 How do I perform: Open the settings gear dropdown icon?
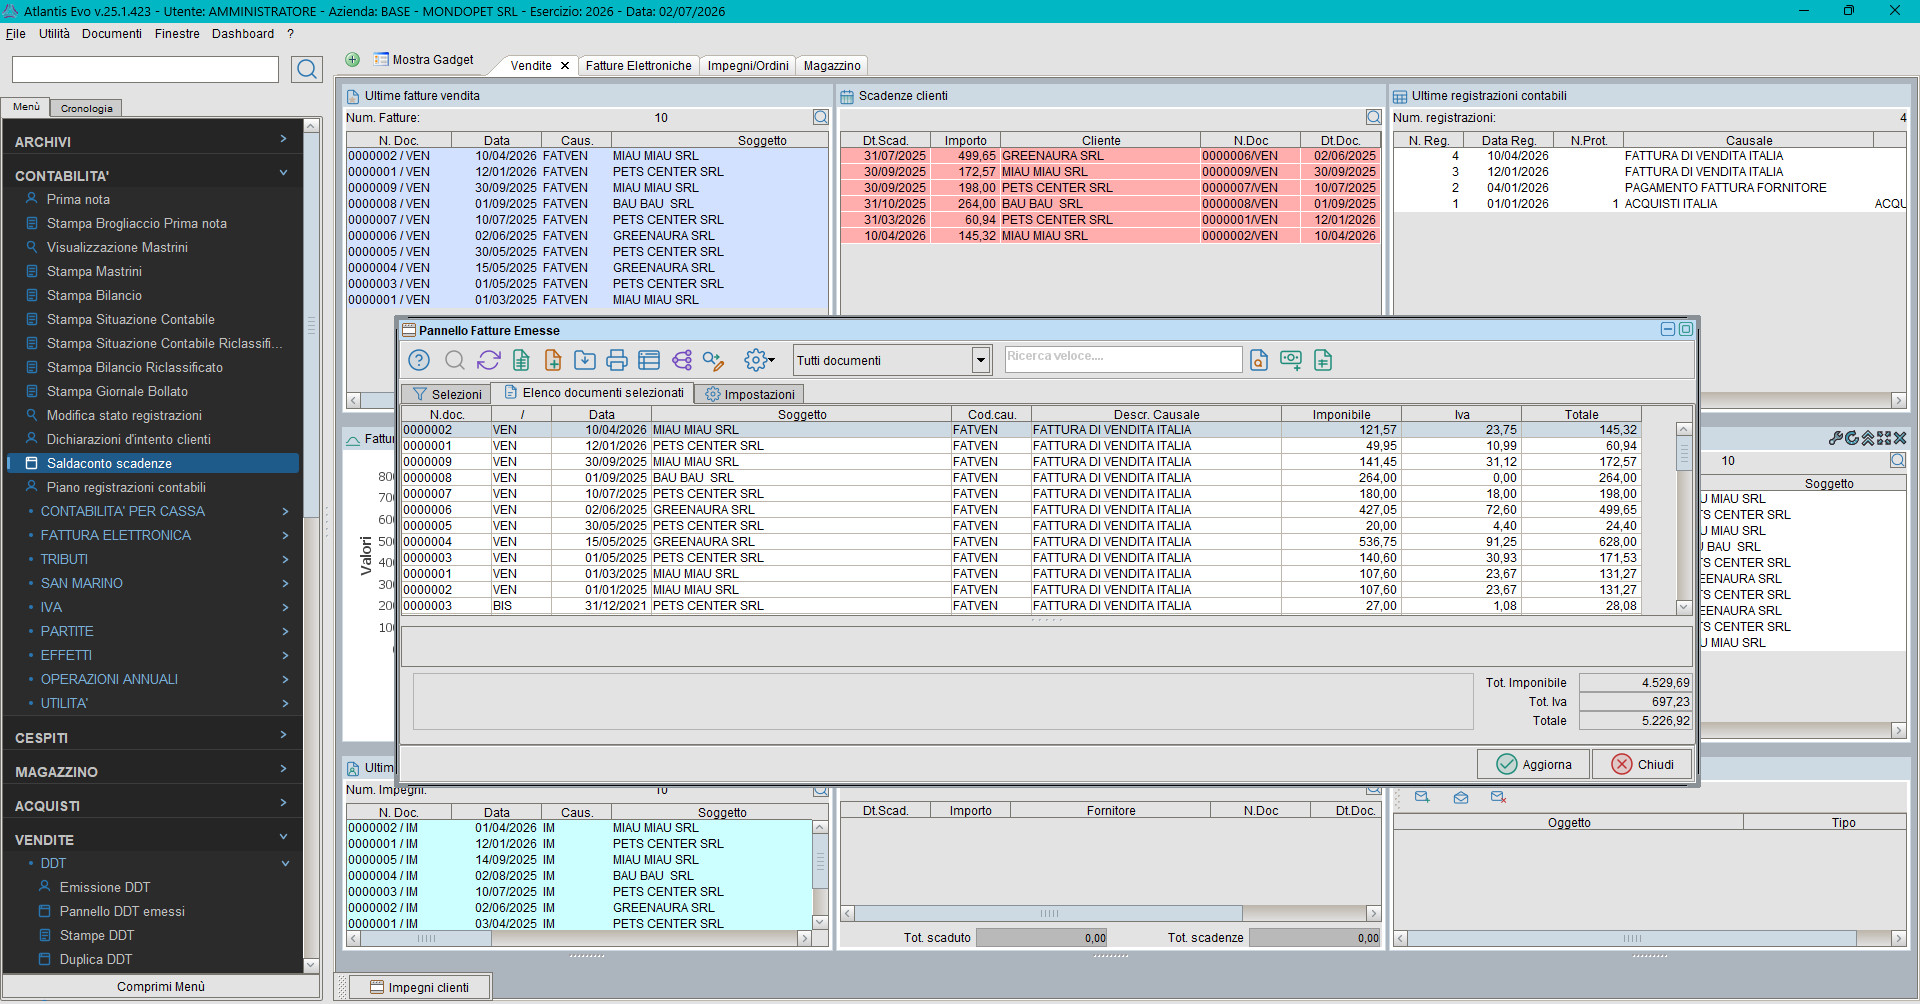click(760, 360)
